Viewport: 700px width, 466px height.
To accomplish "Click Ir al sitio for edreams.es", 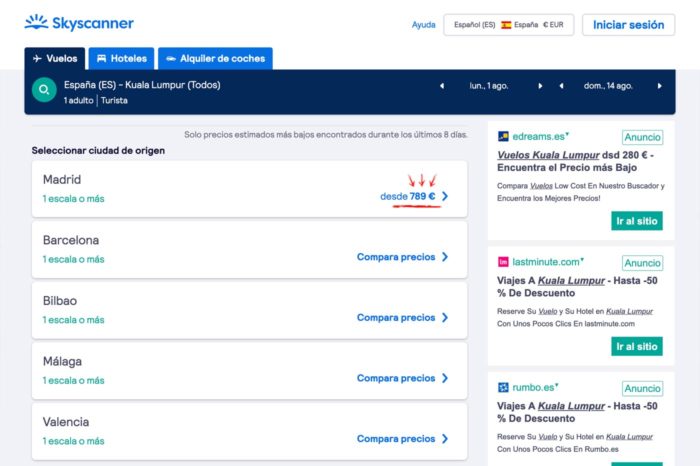I will 637,221.
